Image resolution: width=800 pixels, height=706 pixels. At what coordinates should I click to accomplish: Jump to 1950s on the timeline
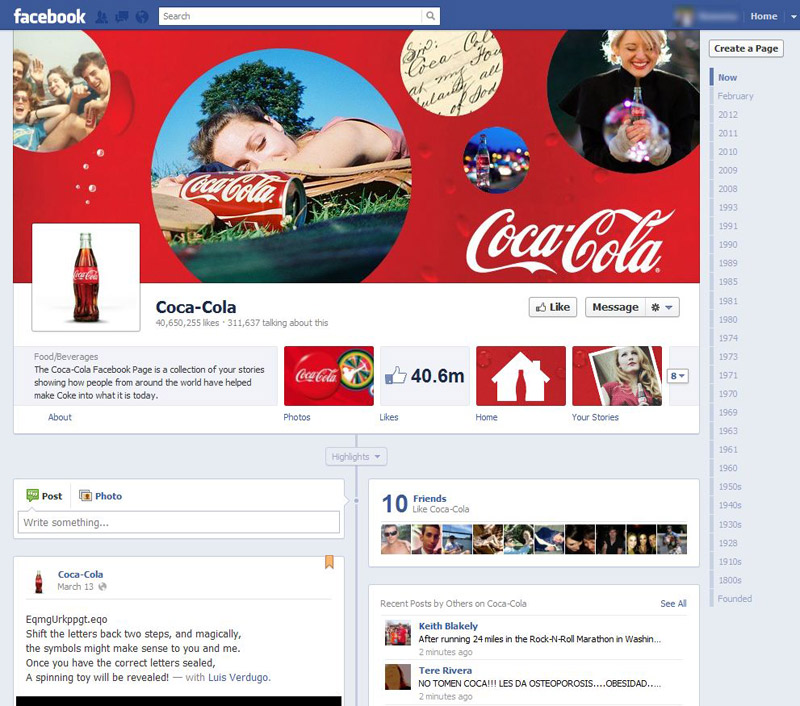pos(730,487)
